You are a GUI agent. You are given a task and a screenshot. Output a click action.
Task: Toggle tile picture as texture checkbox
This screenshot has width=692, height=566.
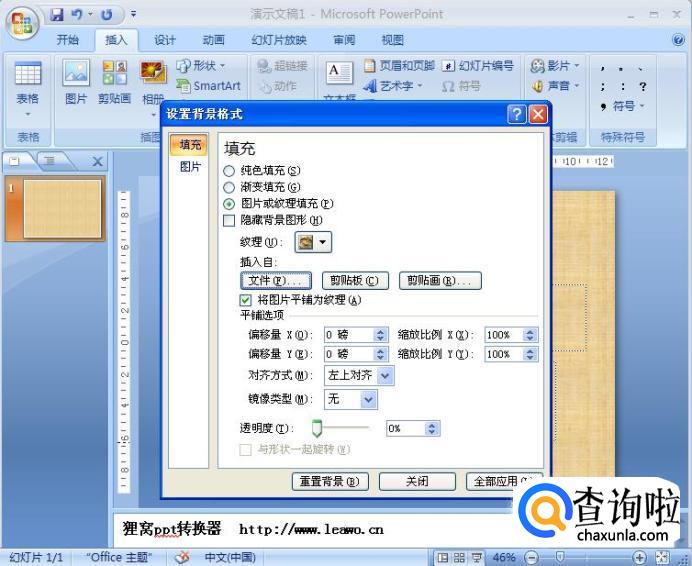tap(245, 300)
